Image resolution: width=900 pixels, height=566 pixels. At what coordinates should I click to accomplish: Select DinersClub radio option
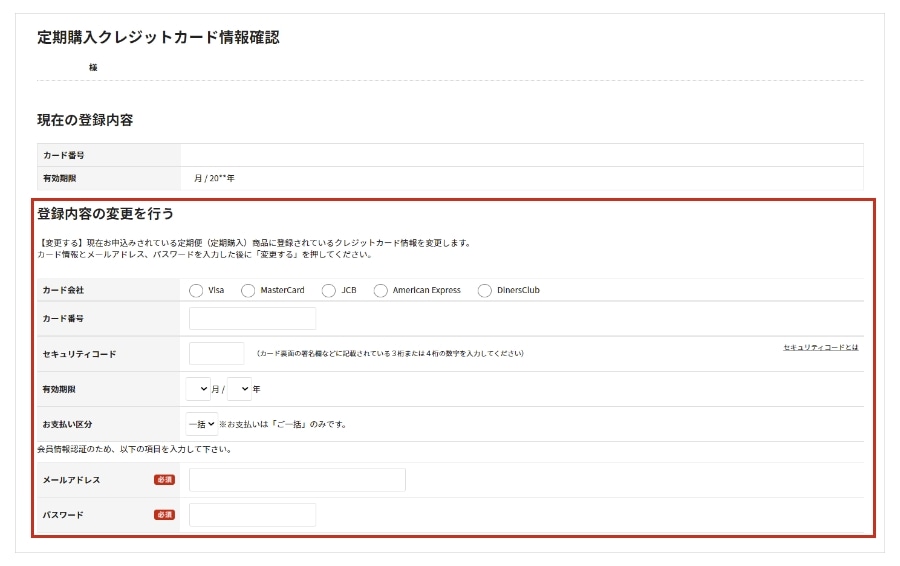(x=485, y=290)
